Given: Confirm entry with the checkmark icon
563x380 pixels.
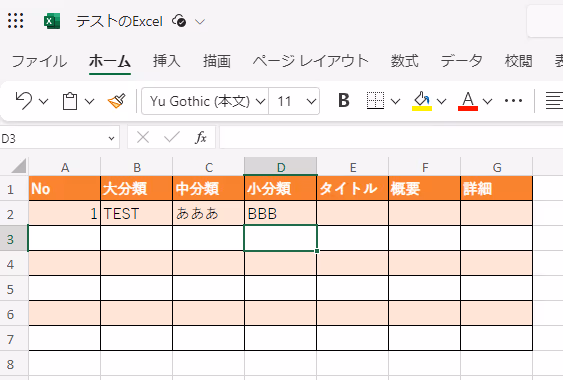Looking at the screenshot, I should pyautogui.click(x=172, y=138).
